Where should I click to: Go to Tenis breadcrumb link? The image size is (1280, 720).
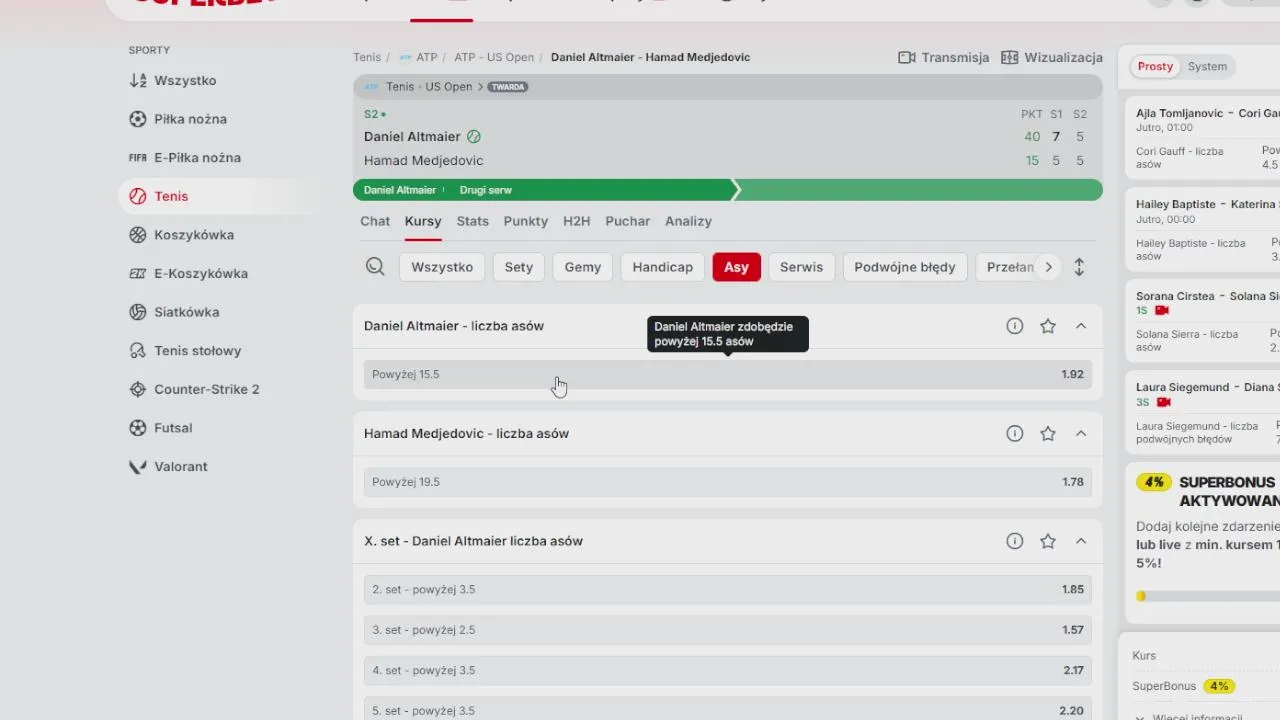(367, 58)
